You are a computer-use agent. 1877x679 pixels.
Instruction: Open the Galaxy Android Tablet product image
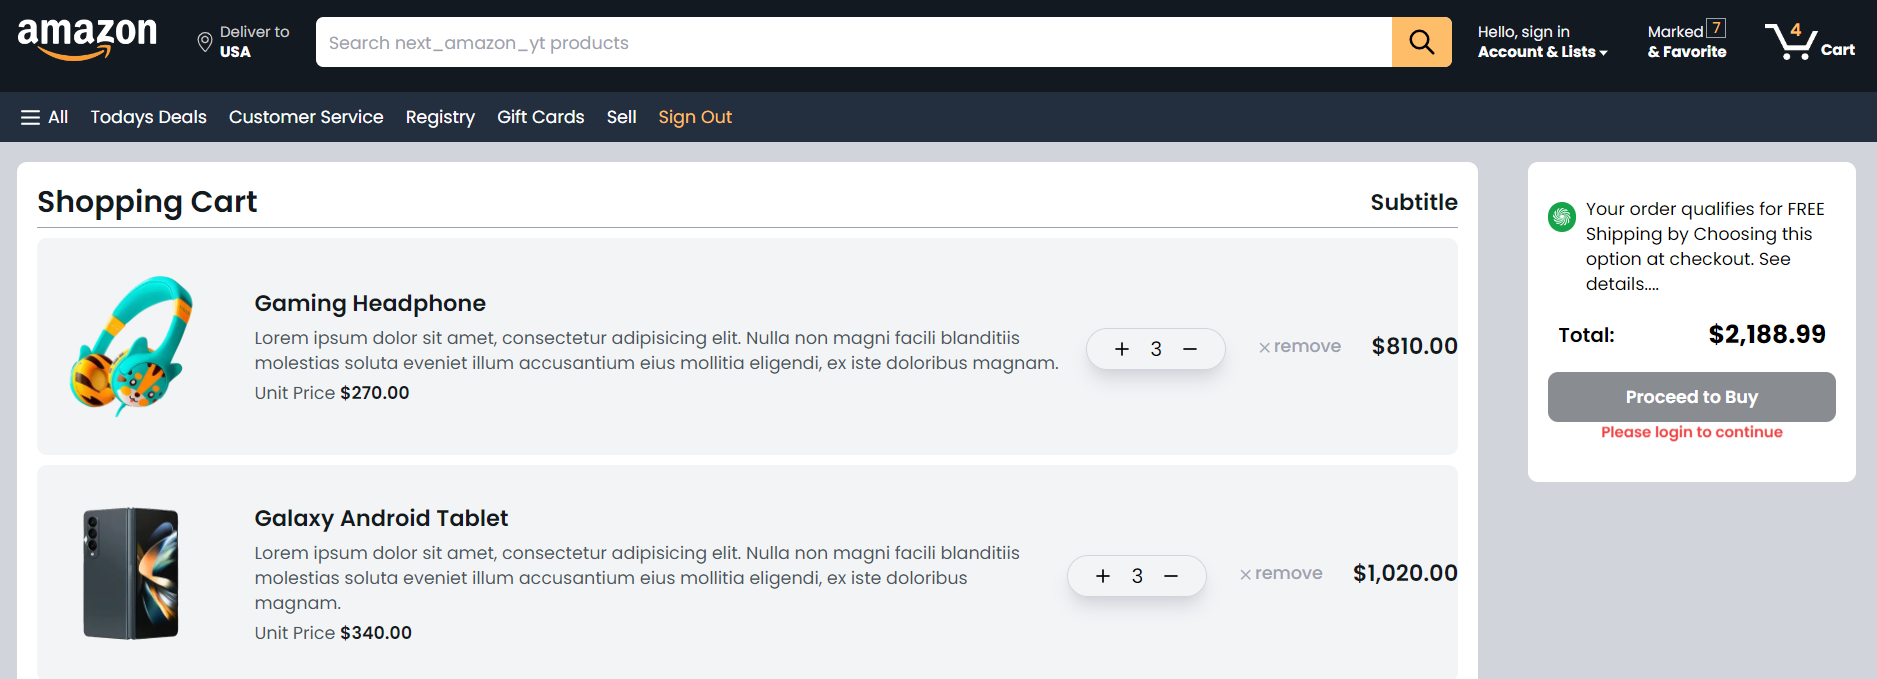(131, 573)
